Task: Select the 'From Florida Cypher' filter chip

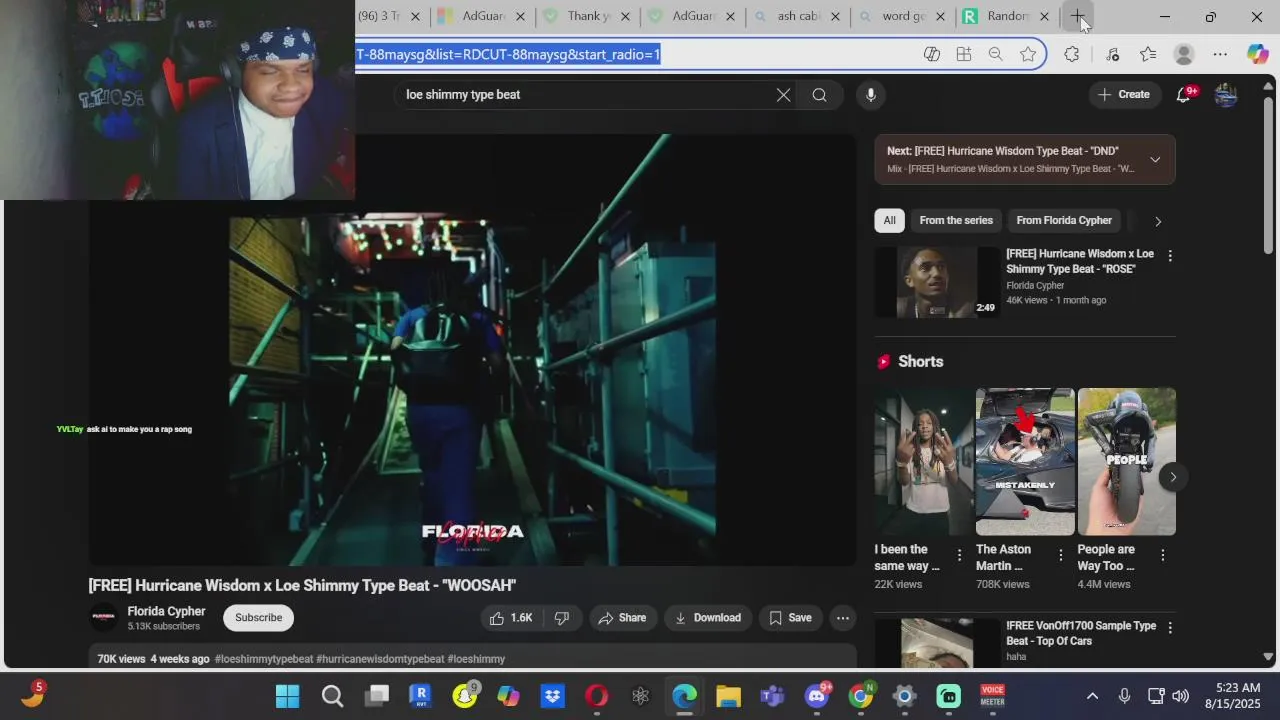Action: coord(1064,221)
